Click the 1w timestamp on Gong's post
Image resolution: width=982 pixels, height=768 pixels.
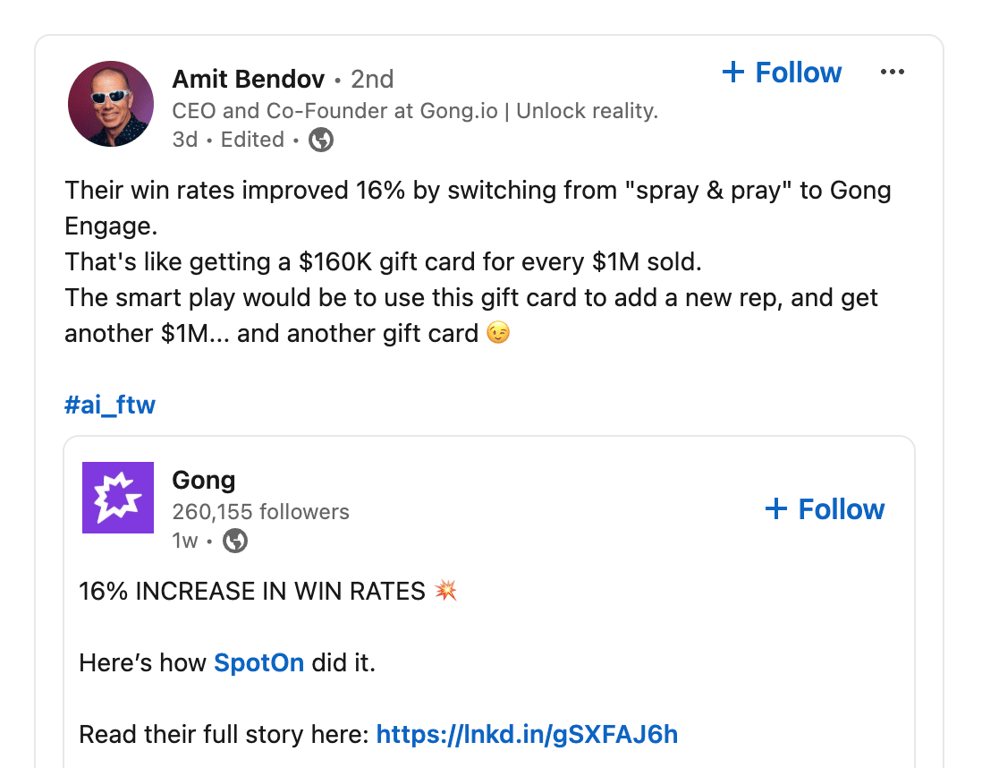[x=185, y=541]
